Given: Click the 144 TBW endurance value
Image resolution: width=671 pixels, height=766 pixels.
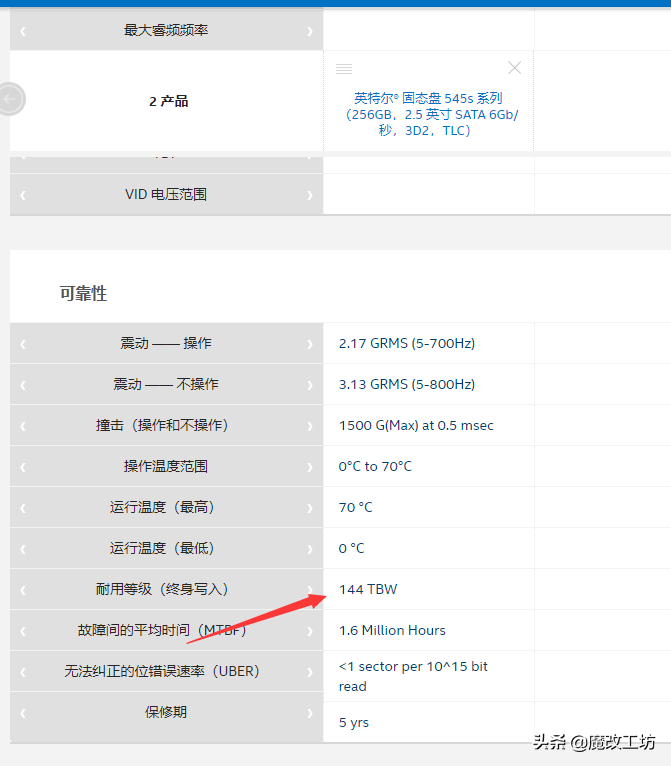Looking at the screenshot, I should coord(368,590).
